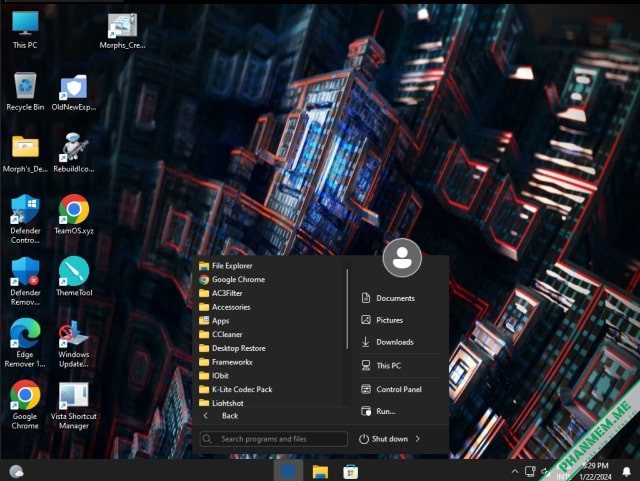Open the Recycle Bin desktop icon
The image size is (640, 481).
pos(25,91)
